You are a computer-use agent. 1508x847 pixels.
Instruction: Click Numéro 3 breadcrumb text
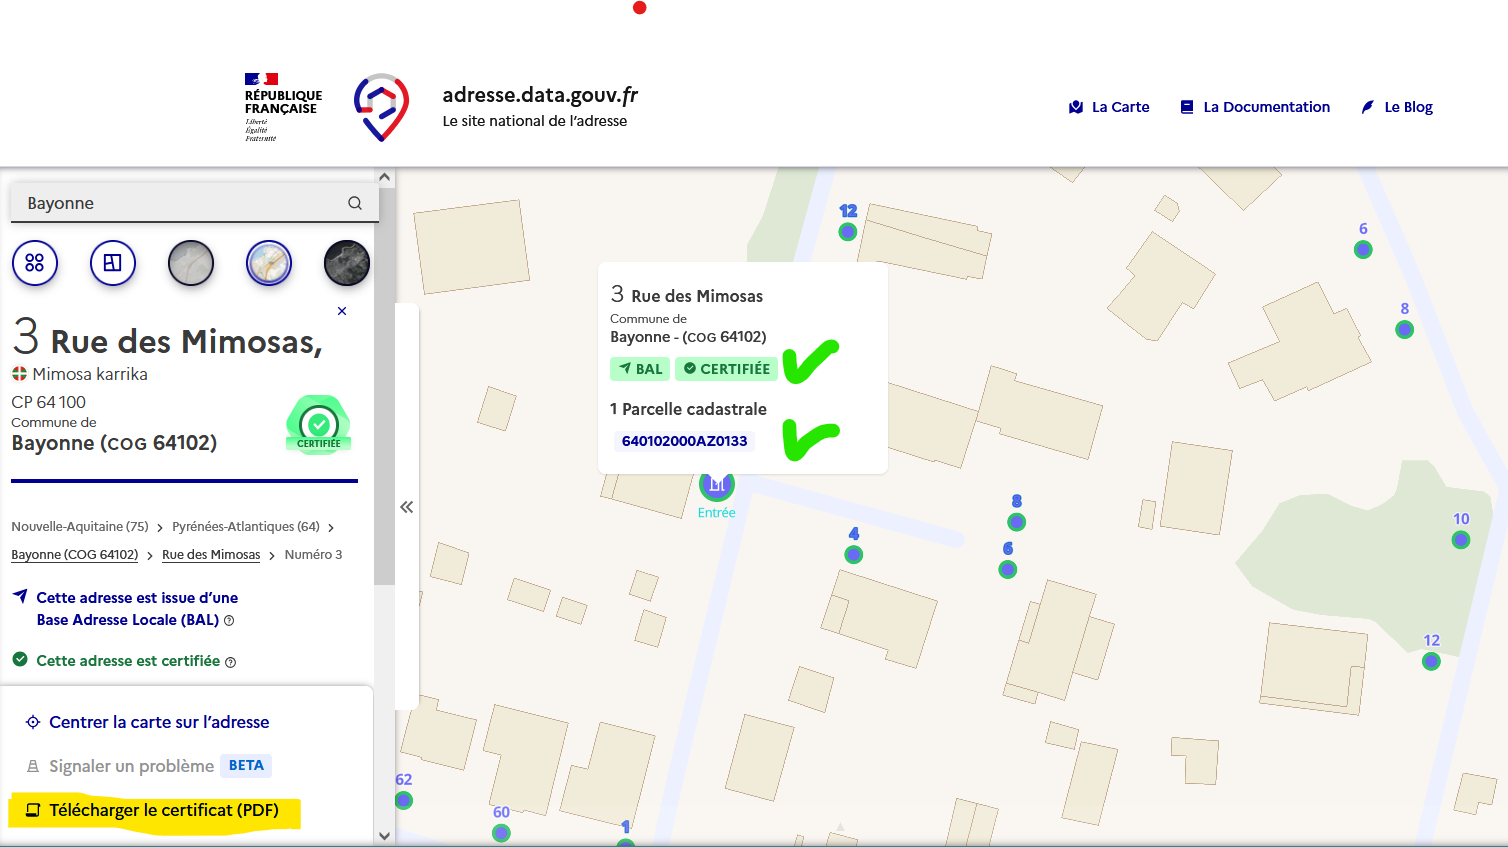(313, 554)
